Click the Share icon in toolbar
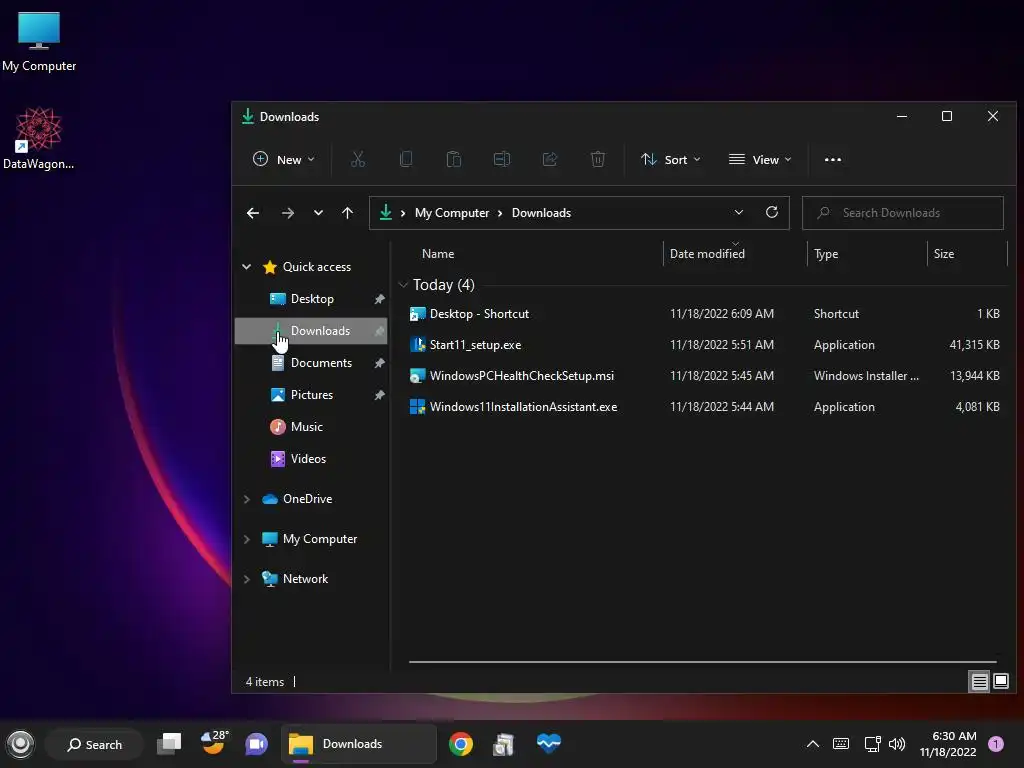The height and width of the screenshot is (768, 1024). point(550,159)
